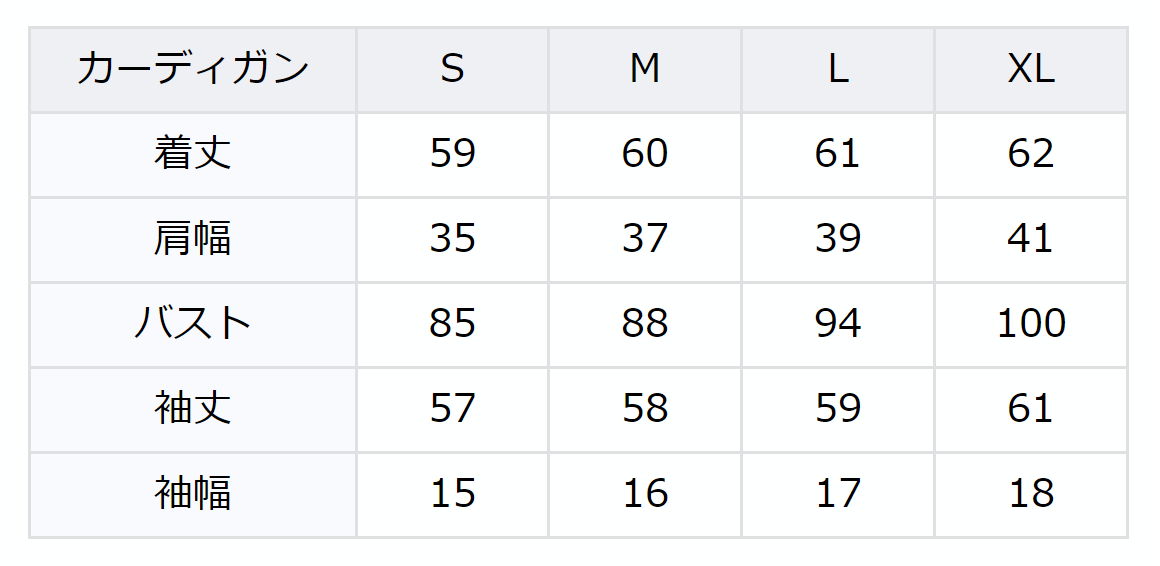Viewport: 1160px width, 566px height.
Task: Click the 肩幅 value 39 for L
Action: (x=838, y=239)
